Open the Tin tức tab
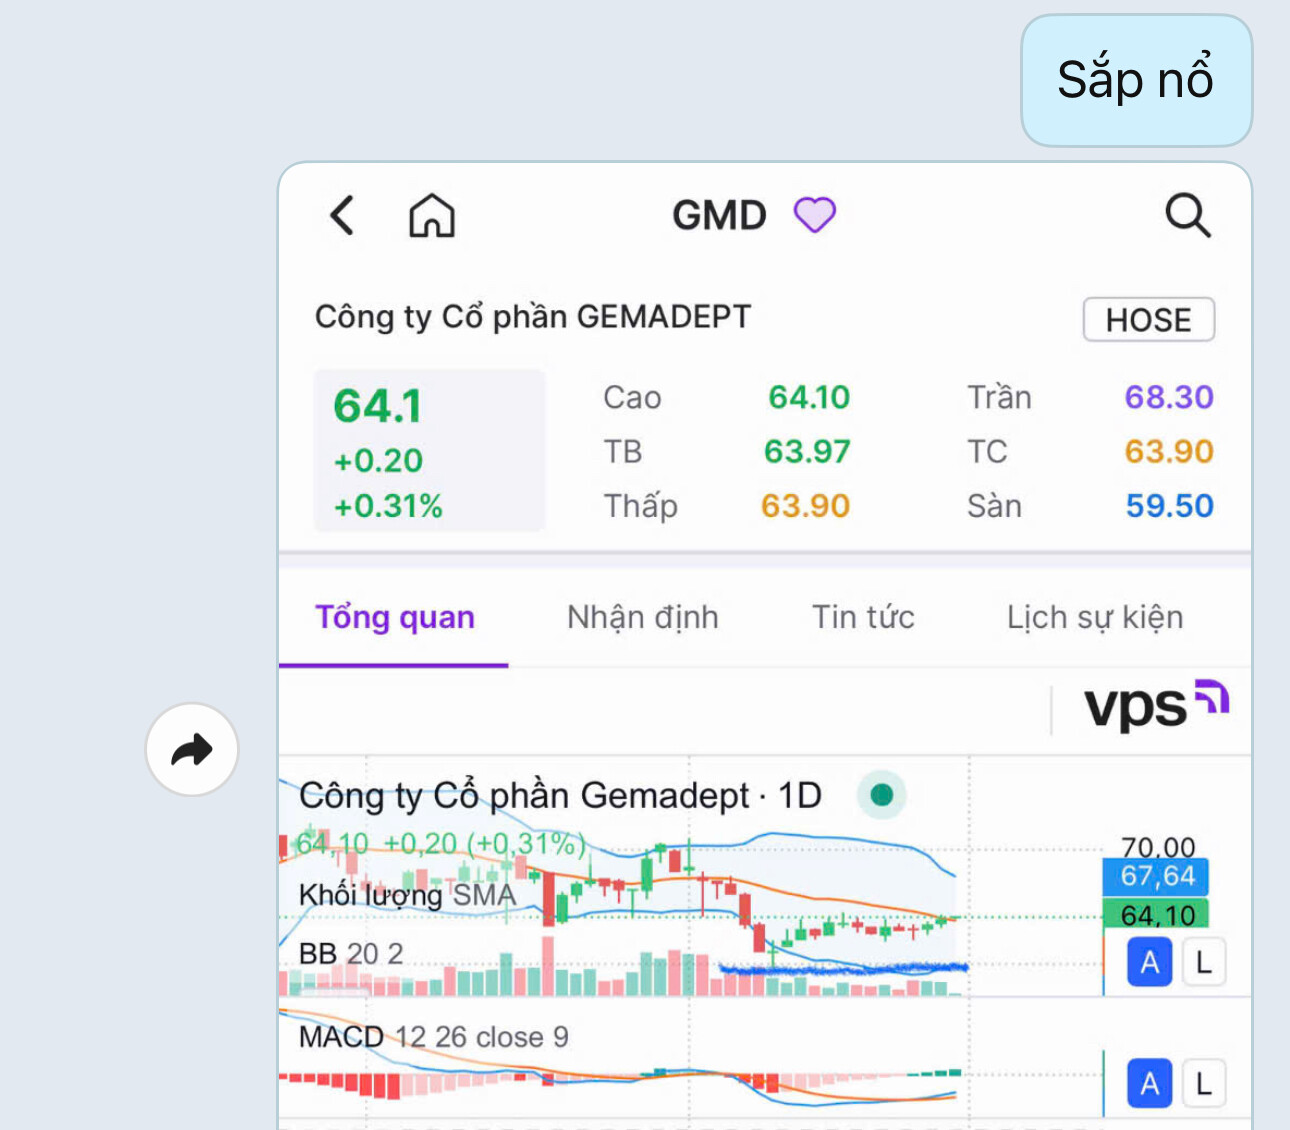The height and width of the screenshot is (1130, 1290). (x=862, y=617)
